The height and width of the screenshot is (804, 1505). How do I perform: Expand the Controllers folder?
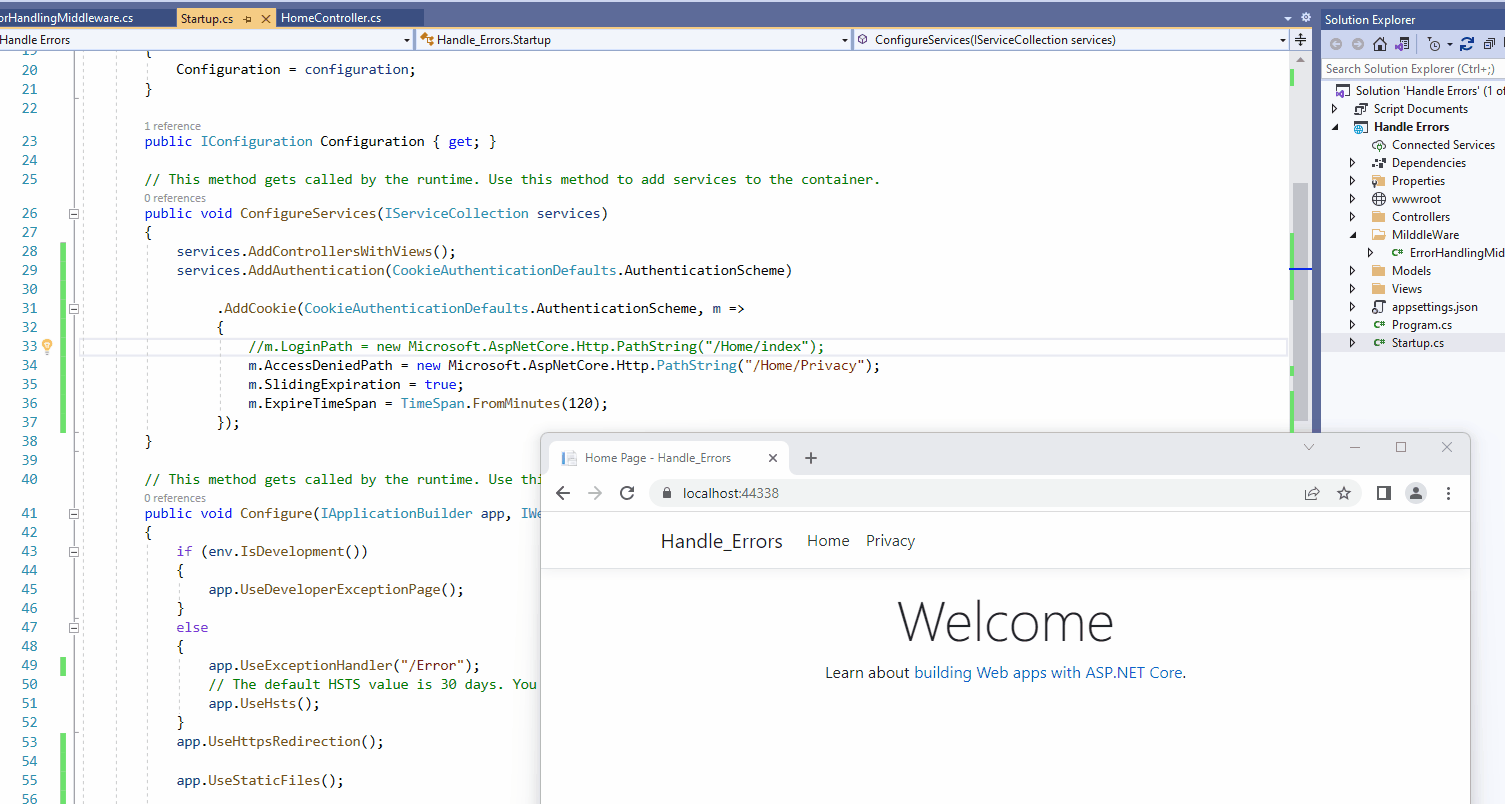point(1353,217)
